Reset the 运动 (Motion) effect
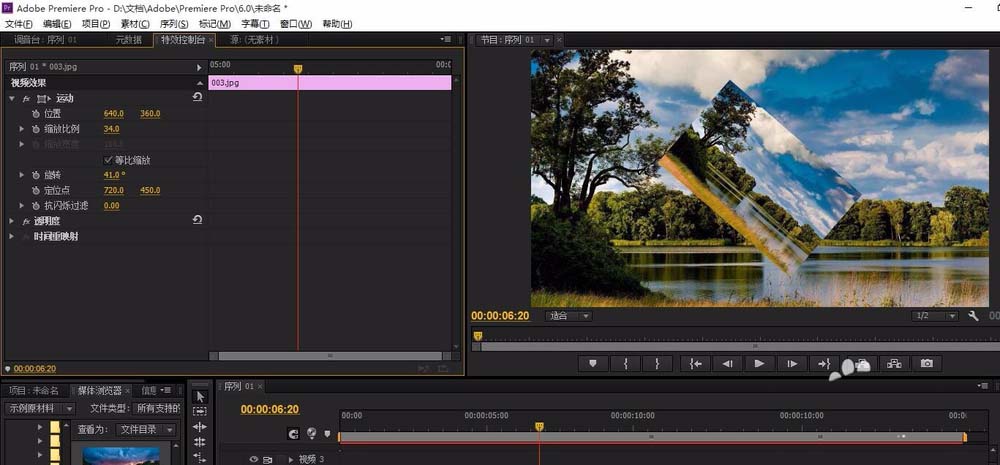The height and width of the screenshot is (465, 1000). tap(197, 98)
